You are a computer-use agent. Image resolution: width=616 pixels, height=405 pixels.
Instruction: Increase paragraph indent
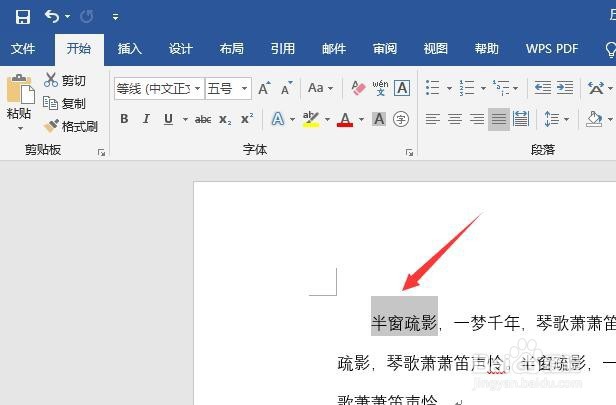pyautogui.click(x=565, y=88)
